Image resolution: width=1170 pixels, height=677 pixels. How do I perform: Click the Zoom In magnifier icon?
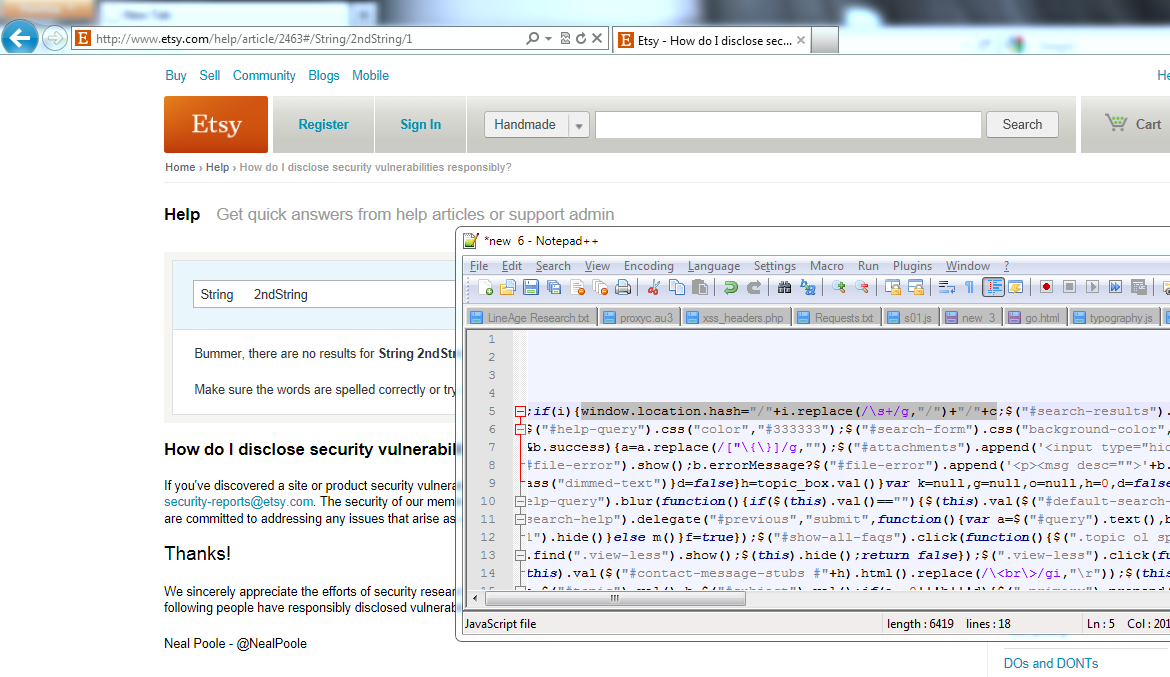pos(838,287)
